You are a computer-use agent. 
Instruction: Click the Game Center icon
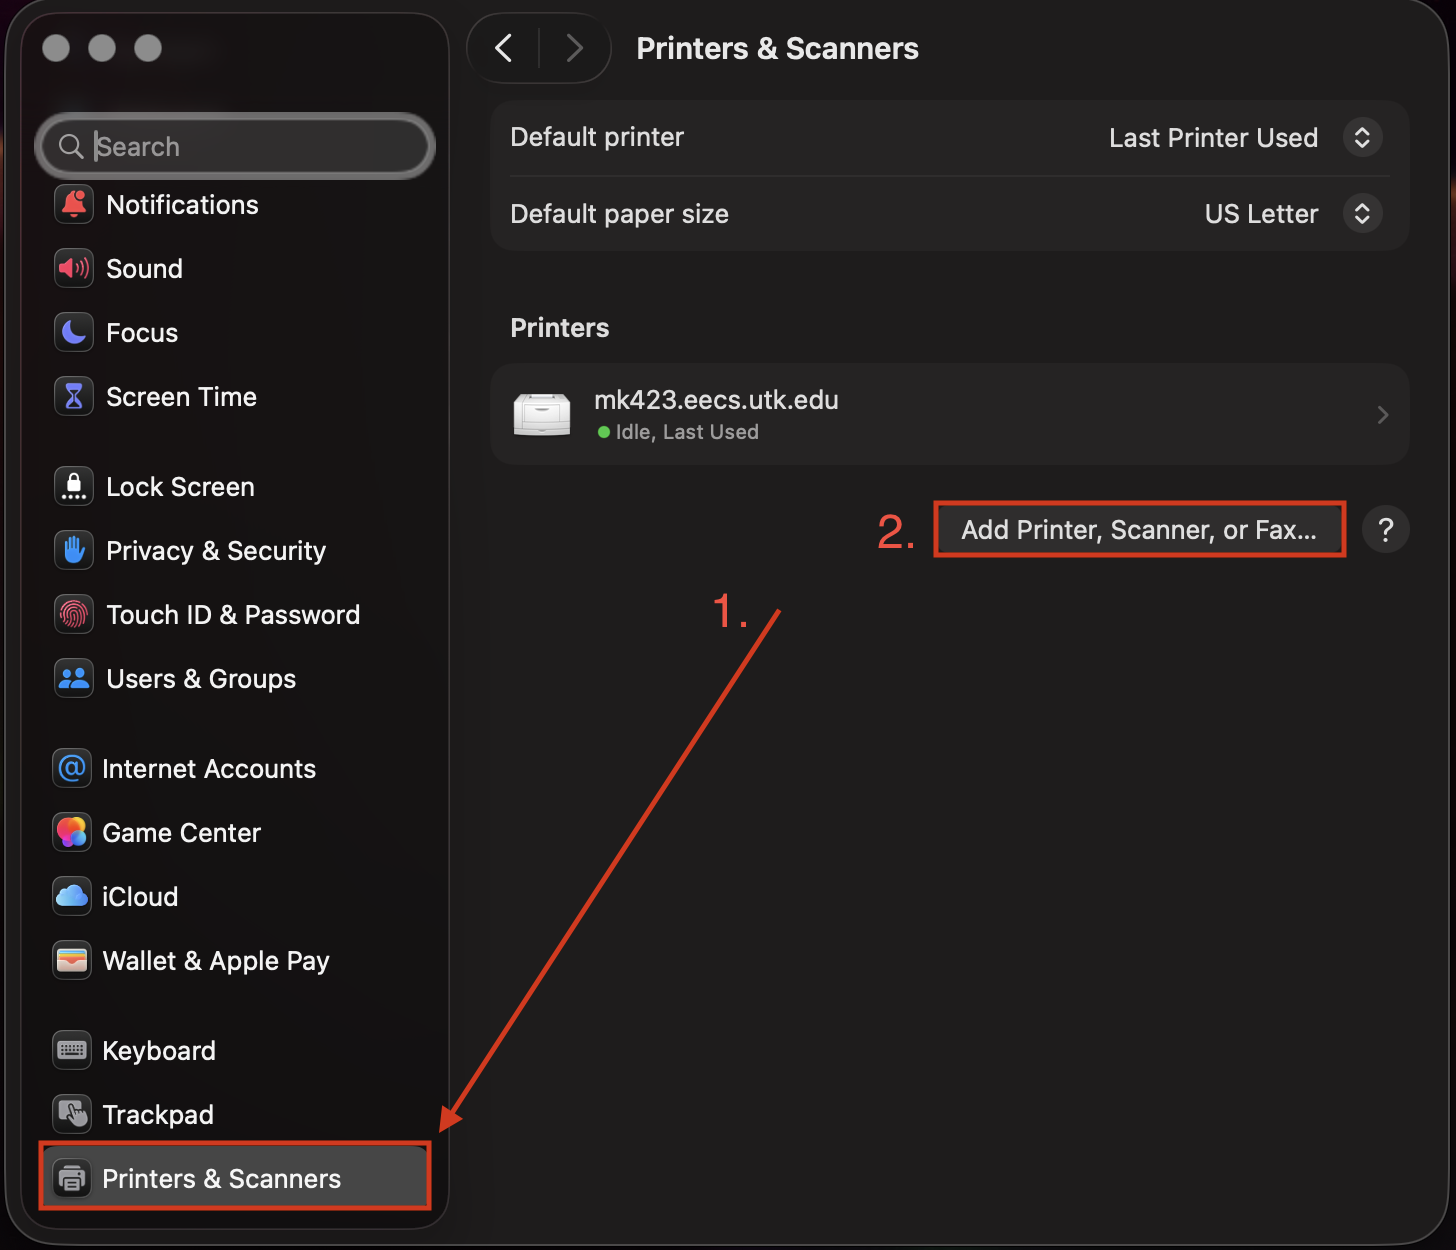[72, 833]
